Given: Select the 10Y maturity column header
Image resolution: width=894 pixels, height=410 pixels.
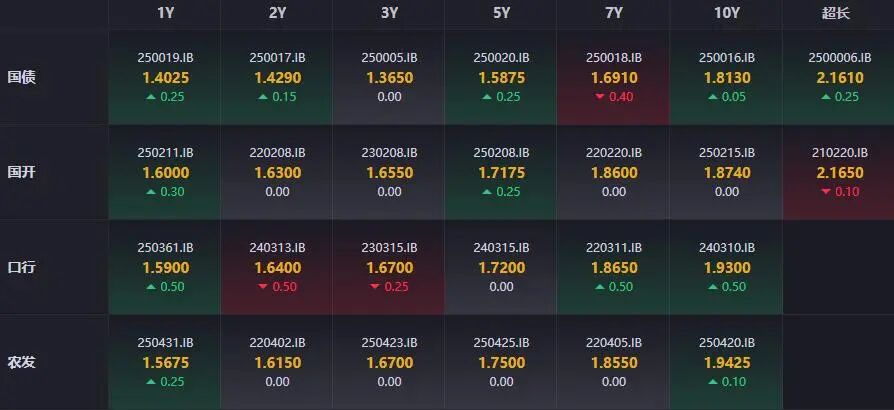Looking at the screenshot, I should point(726,14).
